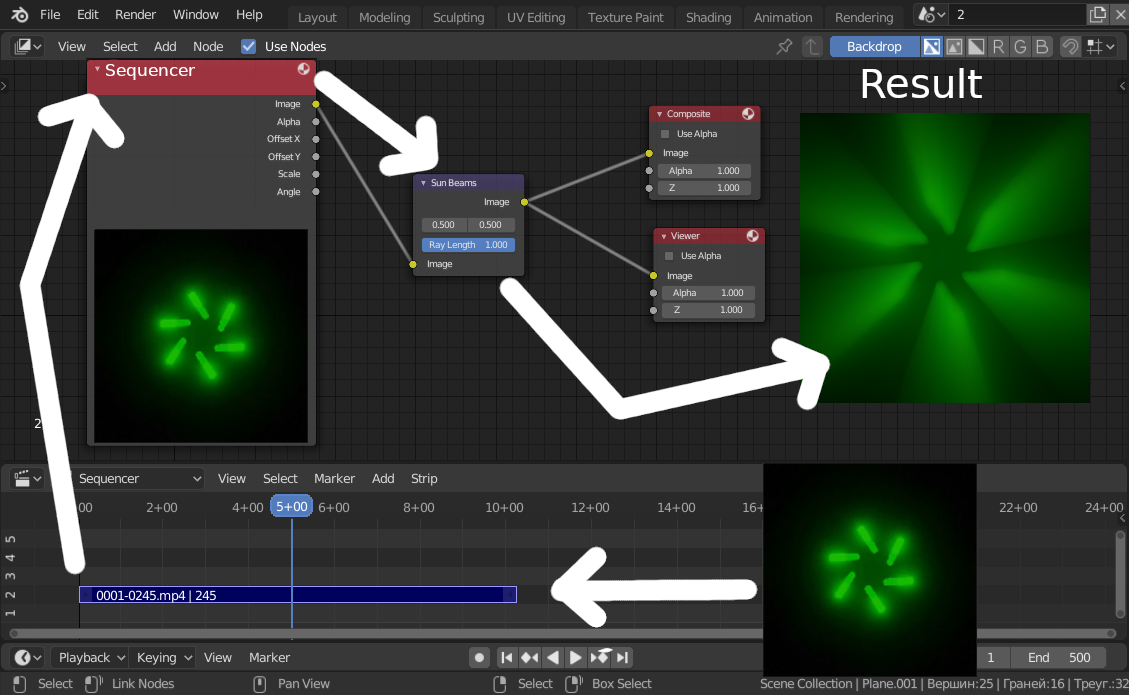This screenshot has height=695, width=1129.
Task: Show red channel R button
Action: point(998,47)
